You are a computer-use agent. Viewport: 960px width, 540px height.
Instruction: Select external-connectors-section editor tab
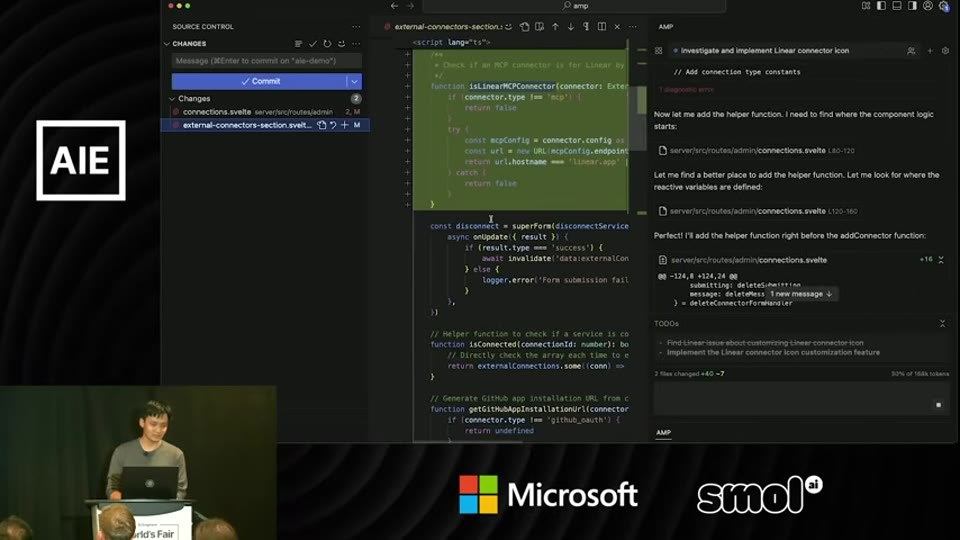point(446,27)
